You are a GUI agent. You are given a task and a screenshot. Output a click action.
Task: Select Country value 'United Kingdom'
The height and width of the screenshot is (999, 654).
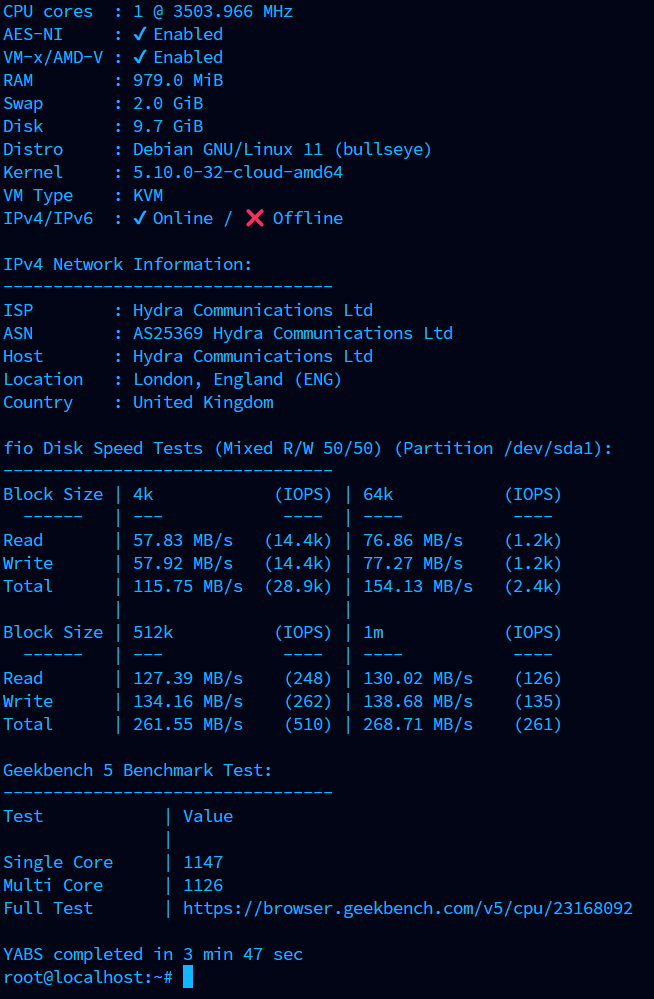[x=203, y=403]
